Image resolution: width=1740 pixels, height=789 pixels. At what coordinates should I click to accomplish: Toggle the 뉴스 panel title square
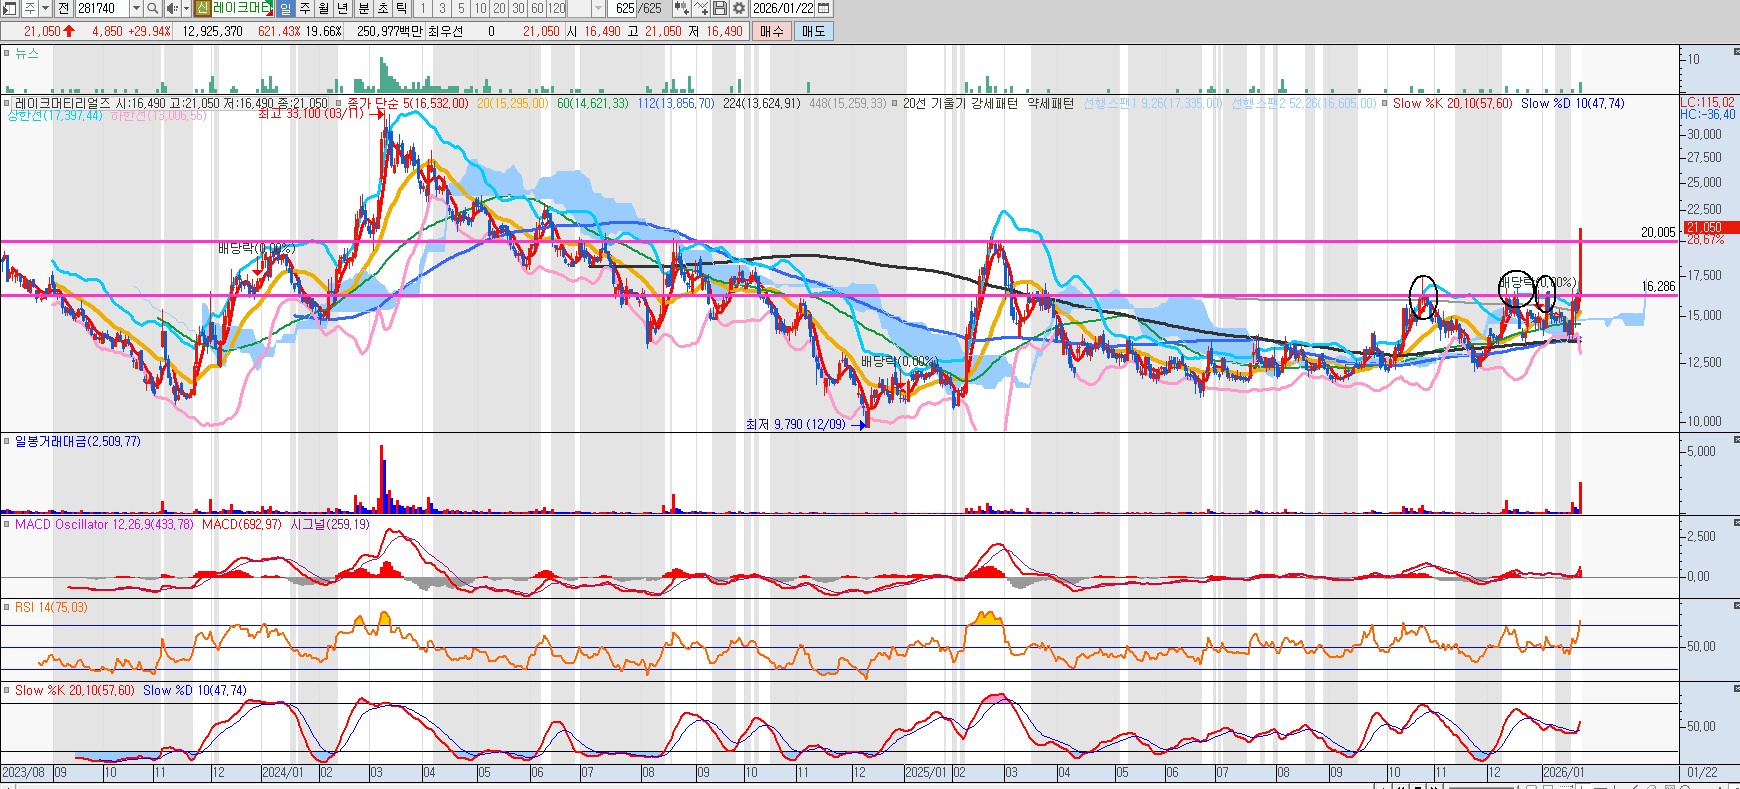click(x=7, y=53)
